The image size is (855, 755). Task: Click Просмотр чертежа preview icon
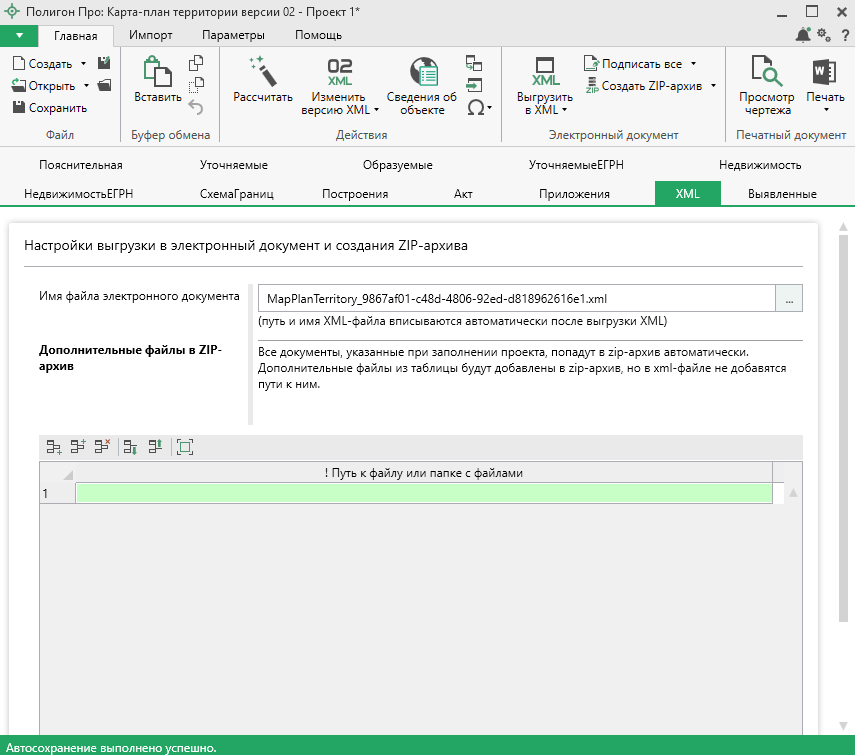point(766,74)
